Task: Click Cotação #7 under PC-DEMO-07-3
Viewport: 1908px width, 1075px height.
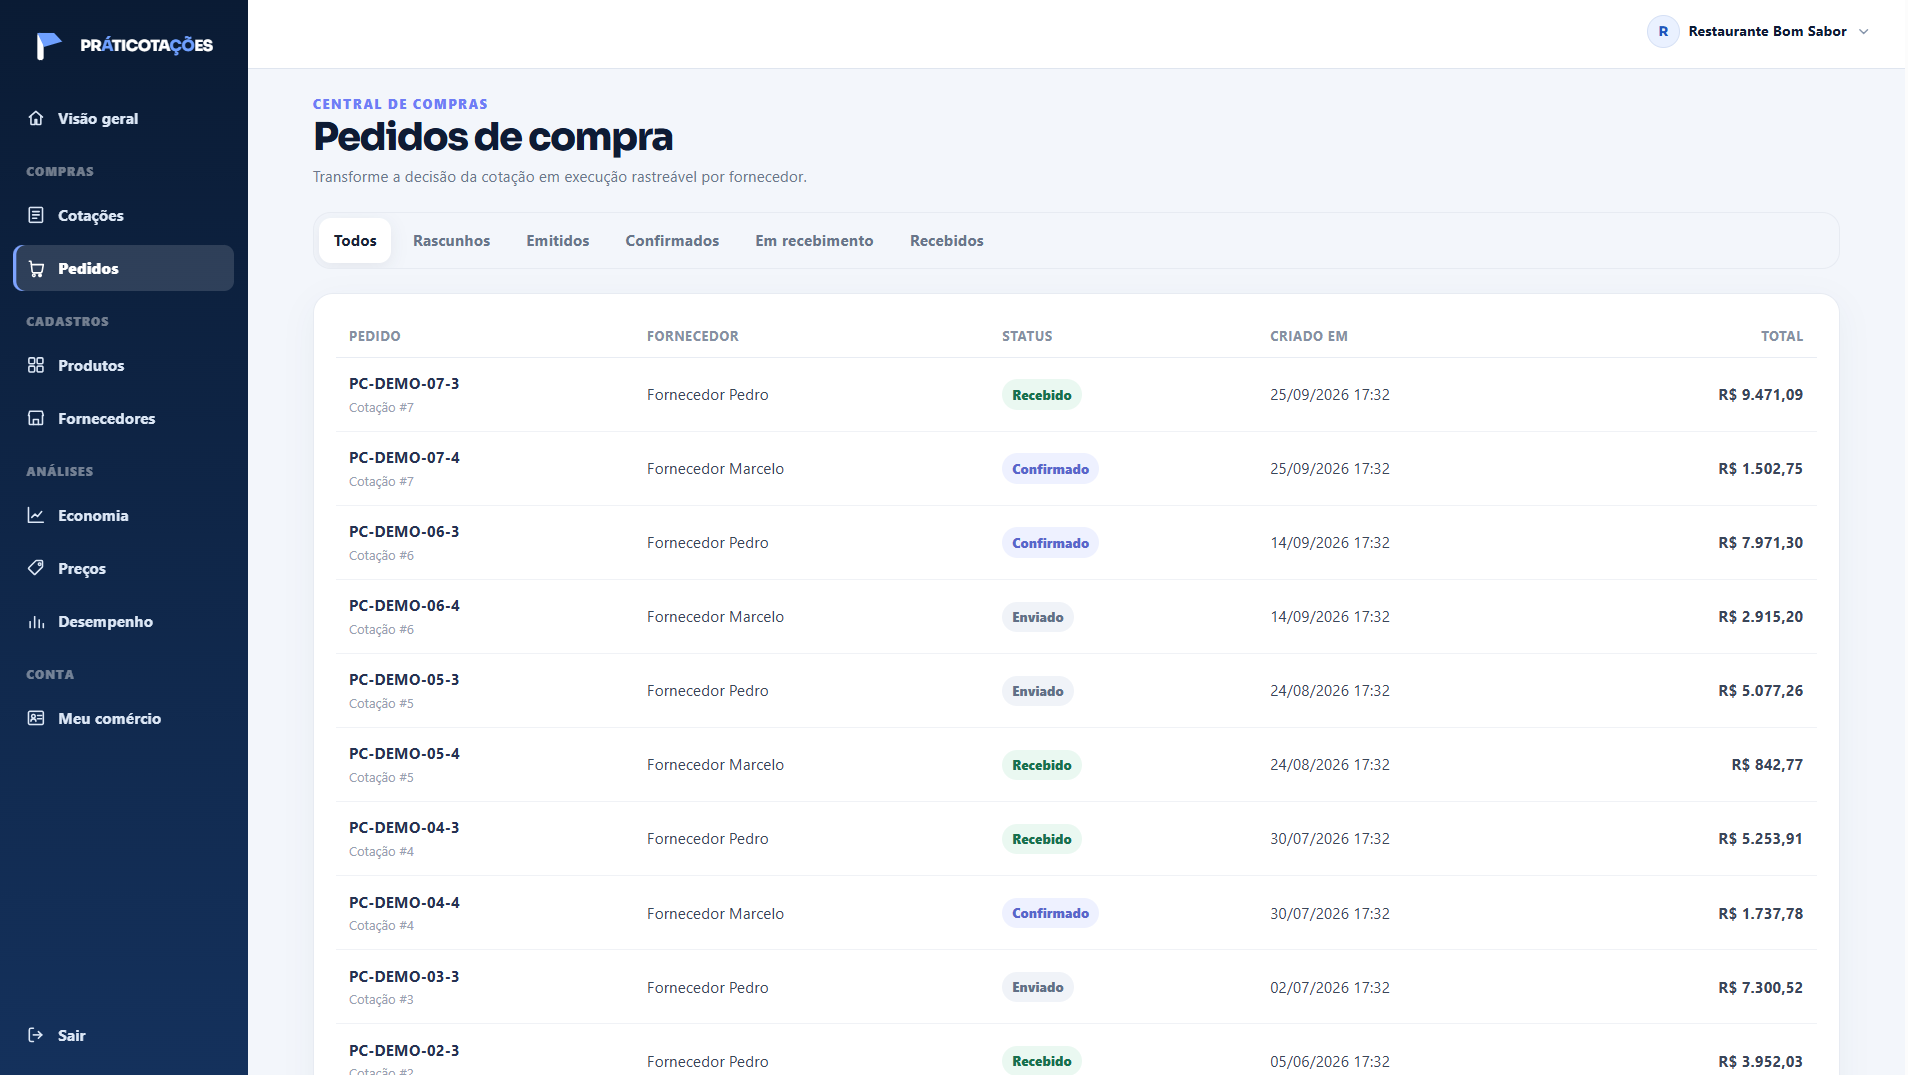Action: pyautogui.click(x=381, y=408)
